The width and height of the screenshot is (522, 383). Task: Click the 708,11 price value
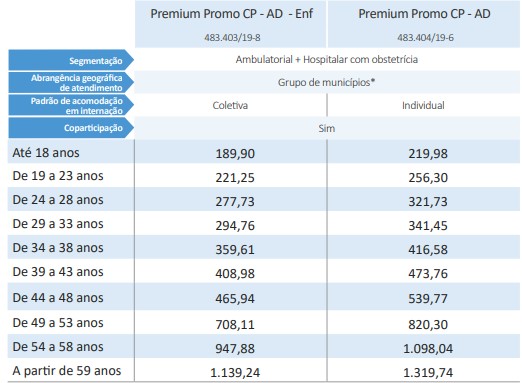click(235, 324)
